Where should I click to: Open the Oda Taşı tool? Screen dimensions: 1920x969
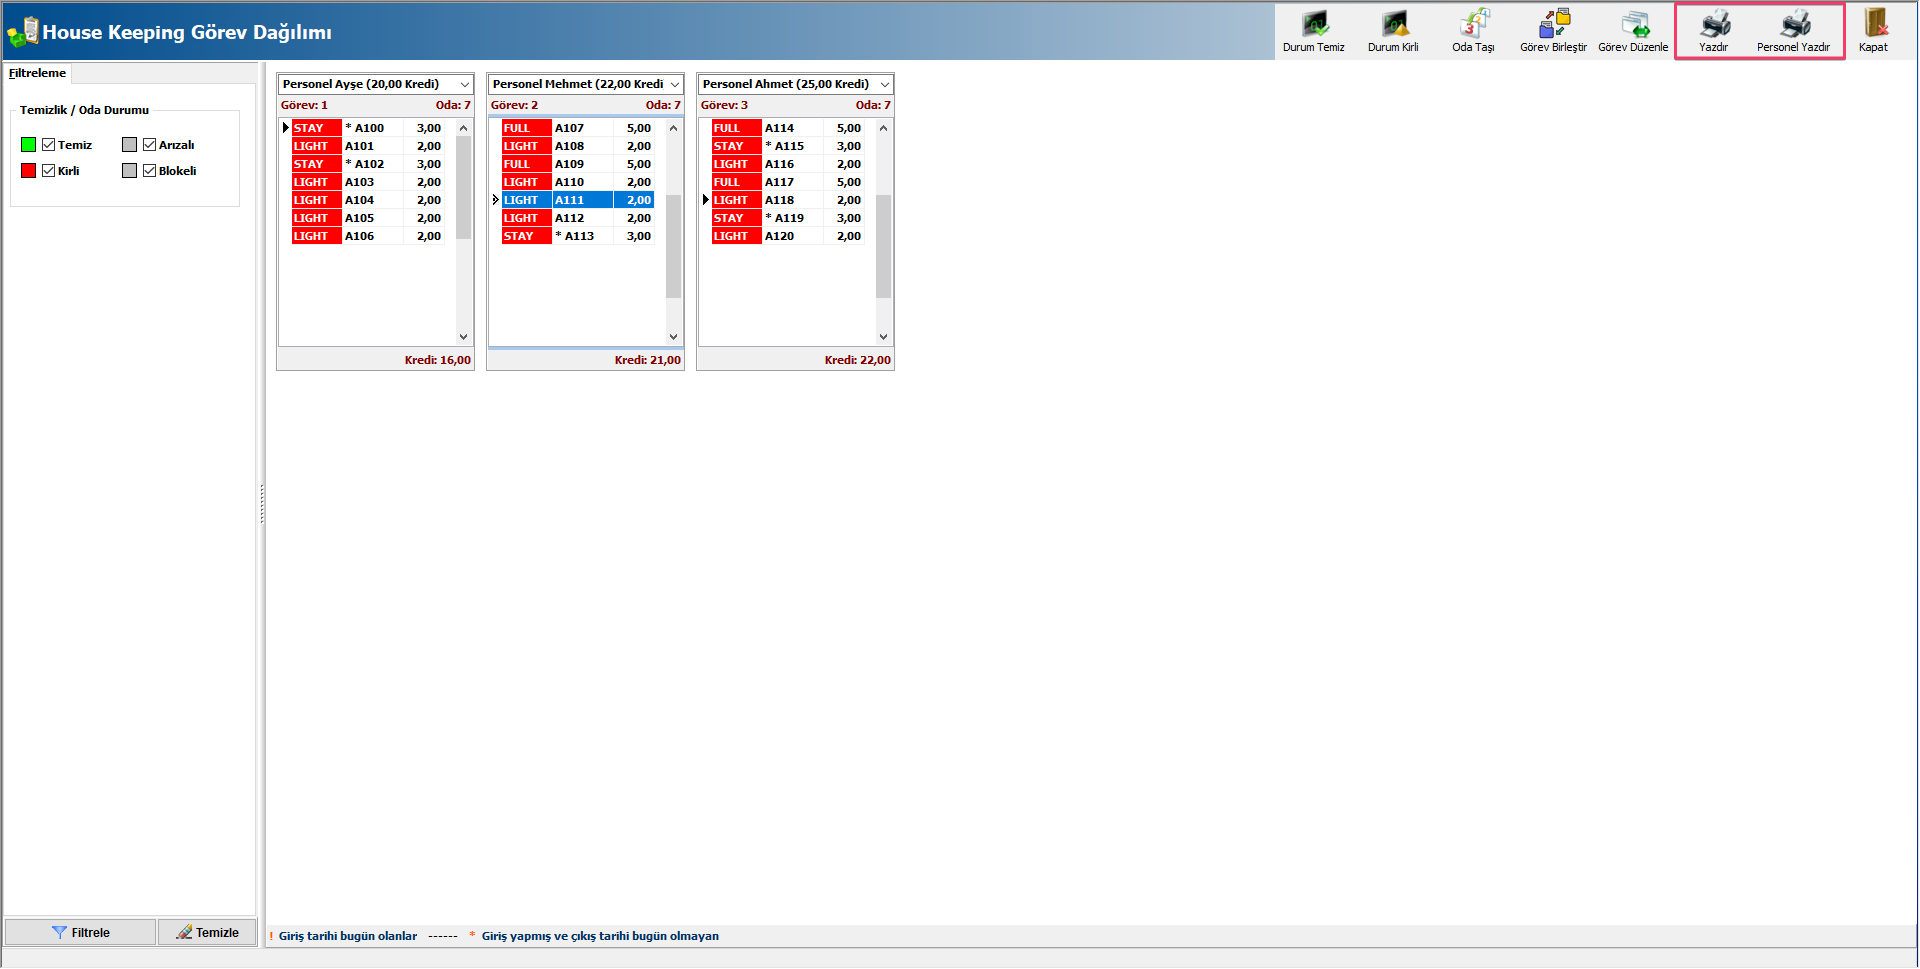[x=1473, y=25]
